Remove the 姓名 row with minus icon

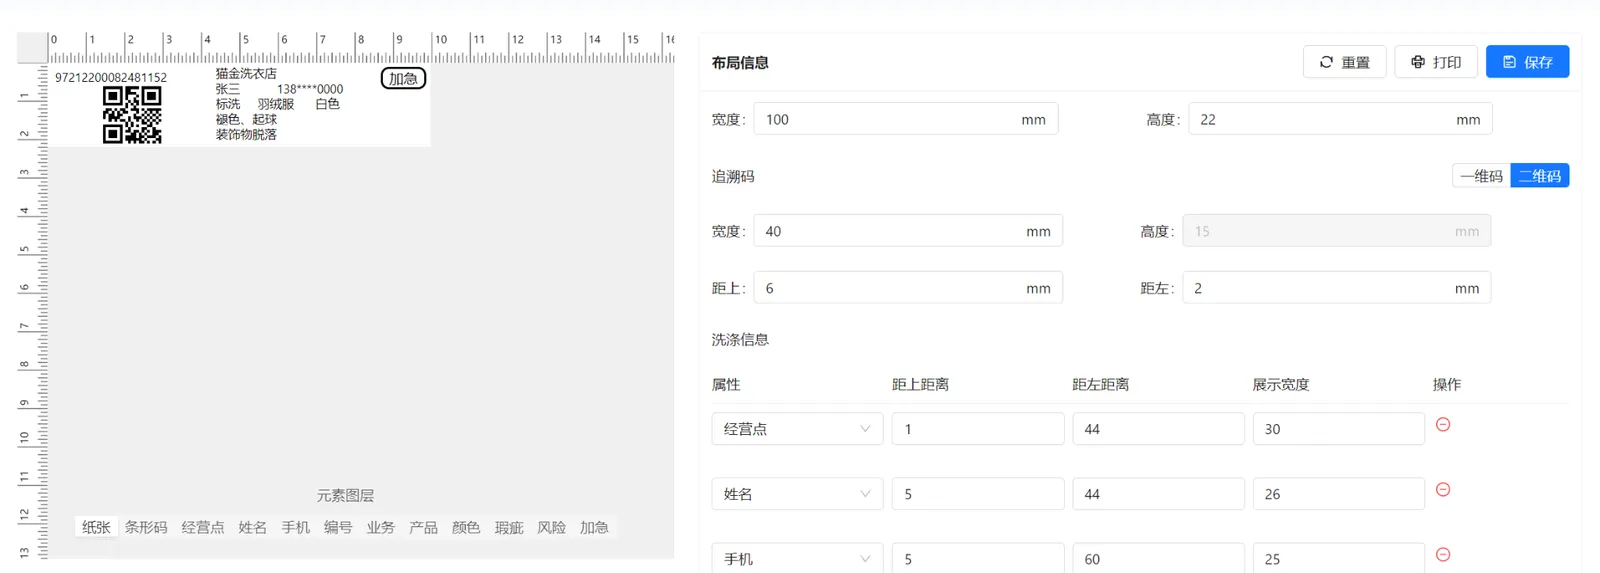(1443, 489)
